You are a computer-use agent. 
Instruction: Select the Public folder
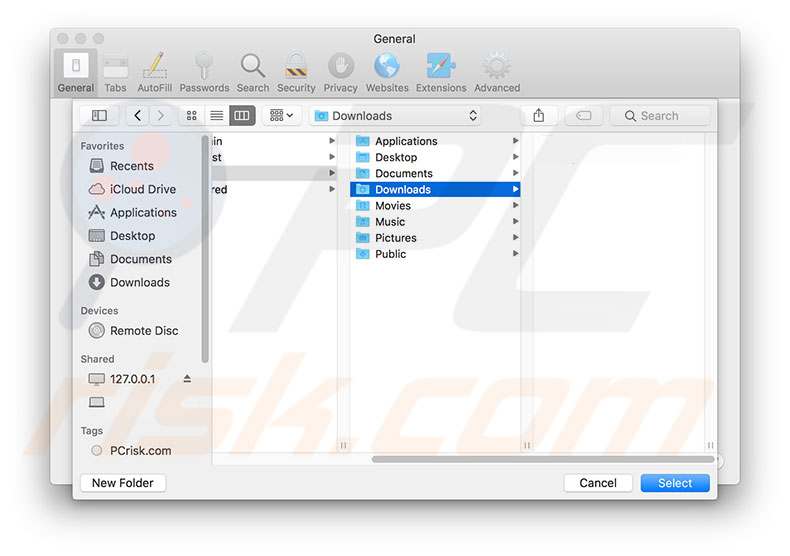(435, 254)
